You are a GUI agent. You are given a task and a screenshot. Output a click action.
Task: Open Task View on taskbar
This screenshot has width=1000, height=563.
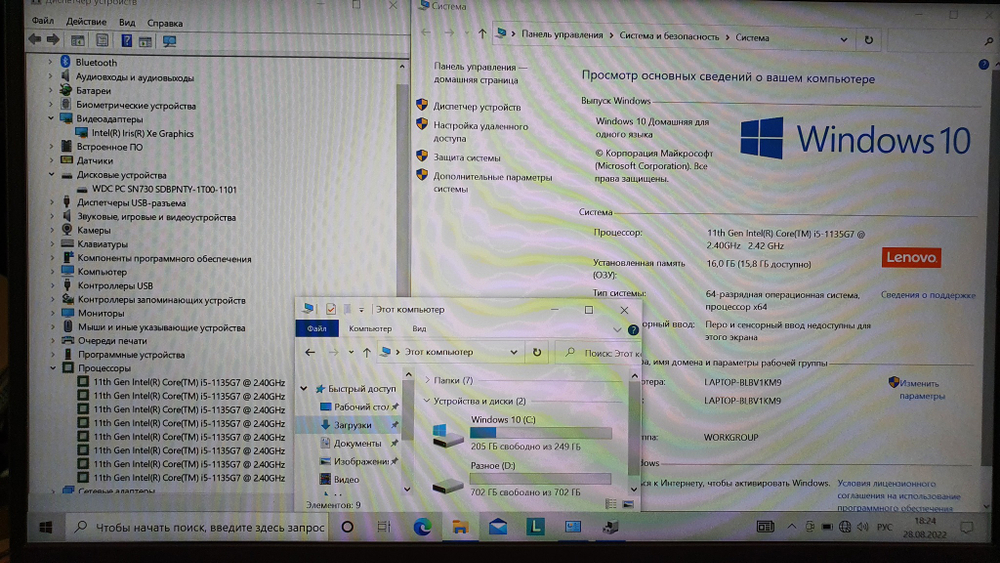[384, 527]
